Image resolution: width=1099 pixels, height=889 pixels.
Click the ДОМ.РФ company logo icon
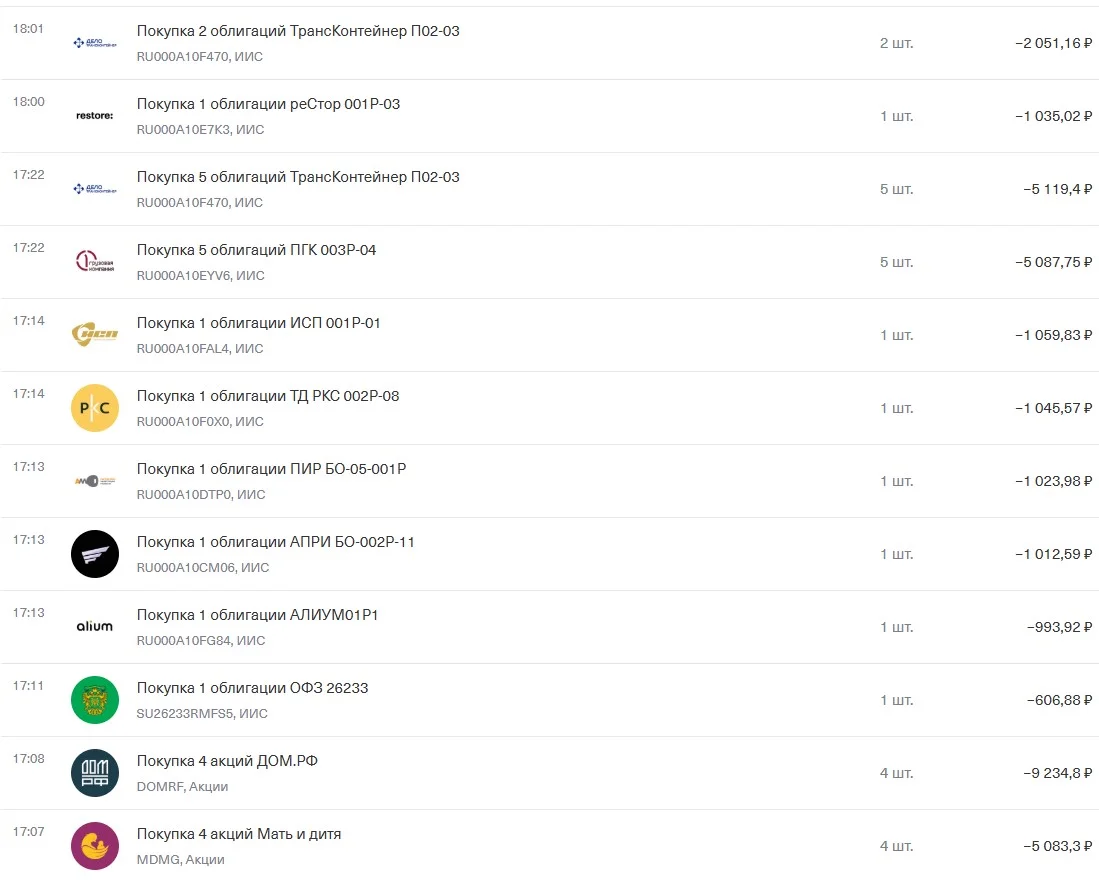[x=95, y=773]
